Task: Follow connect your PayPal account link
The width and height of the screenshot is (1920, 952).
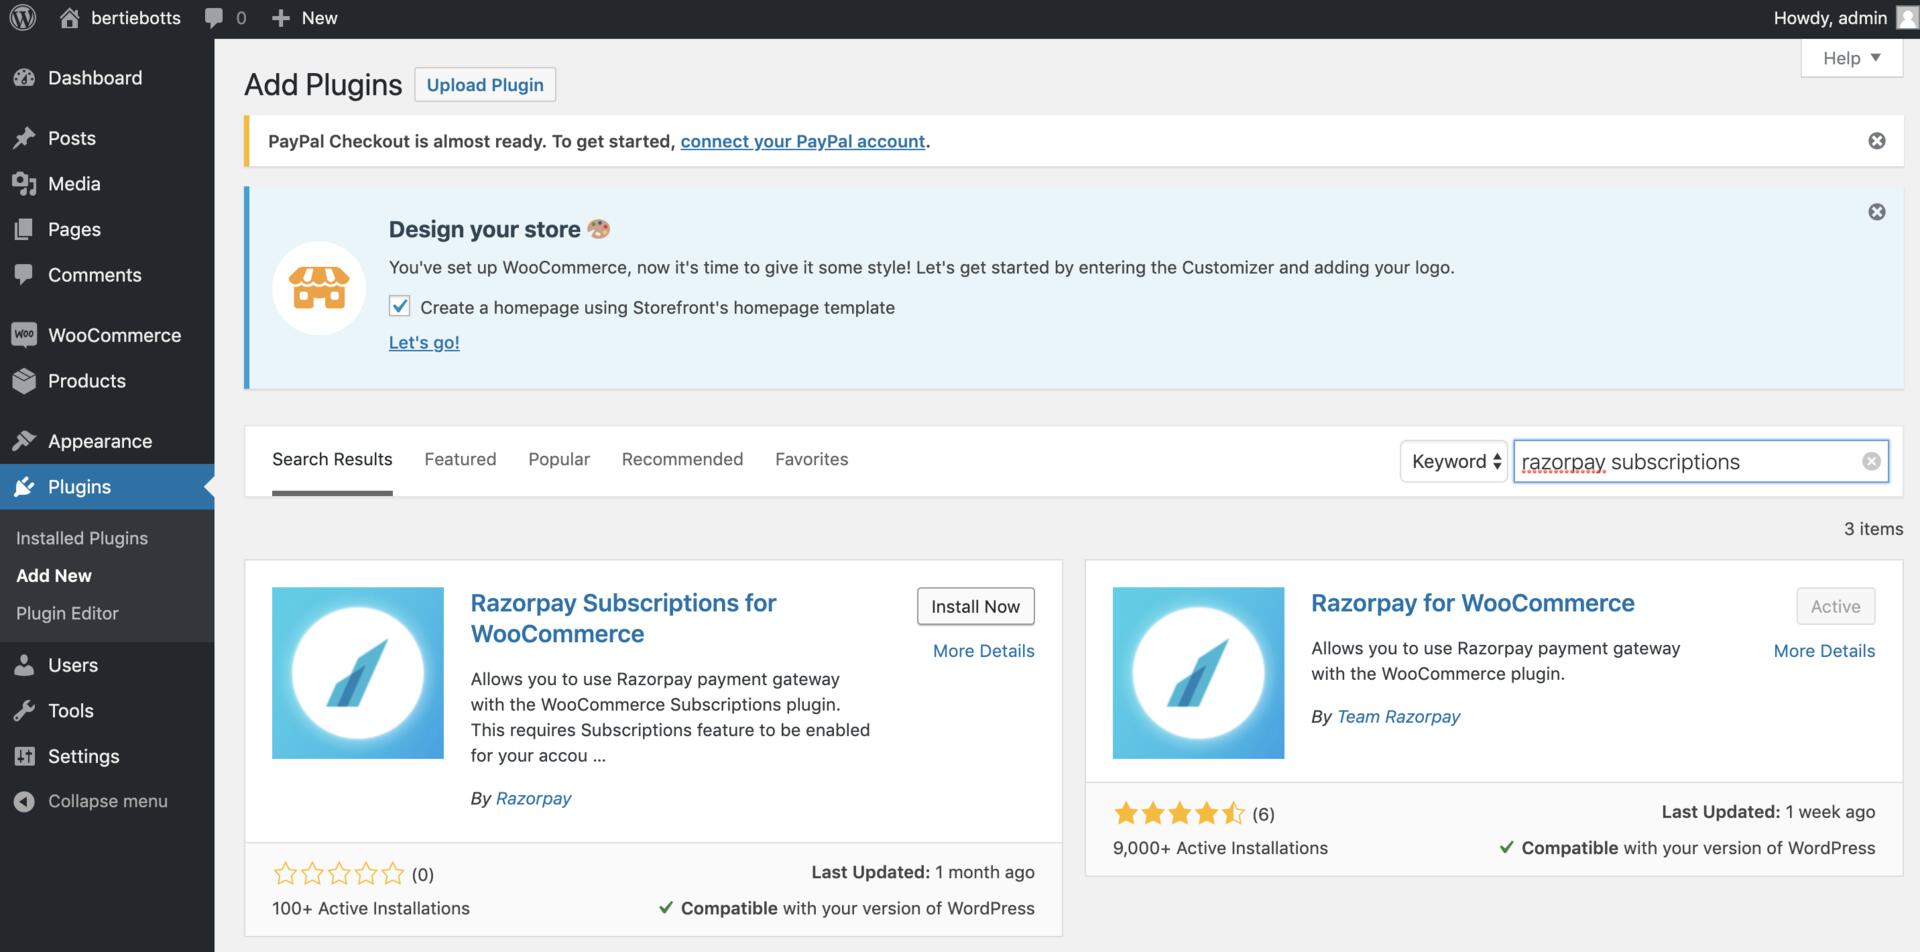Action: (x=803, y=141)
